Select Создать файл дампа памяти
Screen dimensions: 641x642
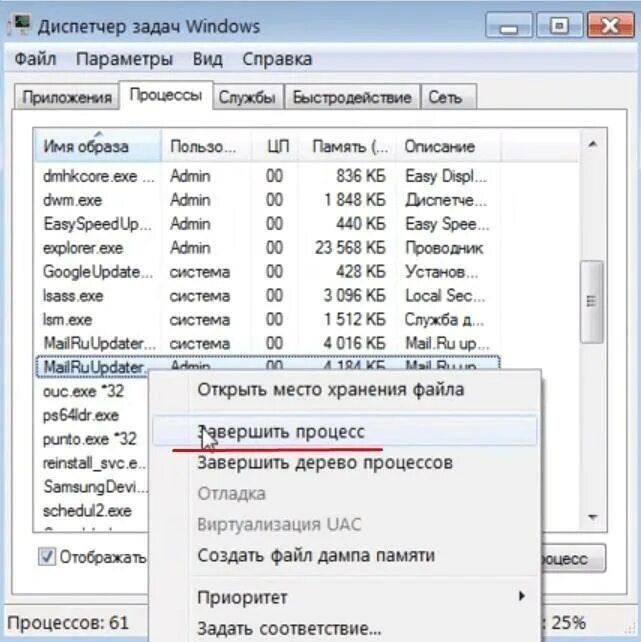(345, 555)
